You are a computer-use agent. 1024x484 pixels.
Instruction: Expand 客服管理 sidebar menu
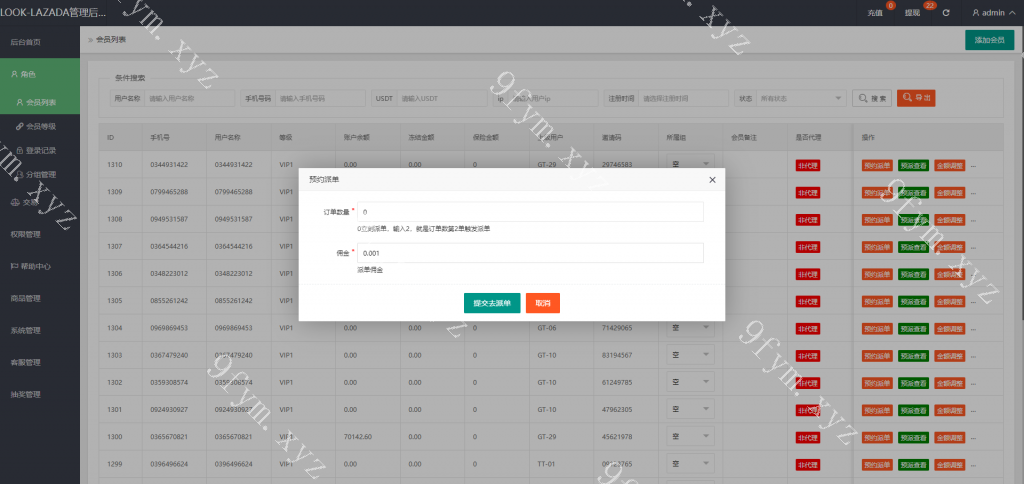tap(40, 363)
